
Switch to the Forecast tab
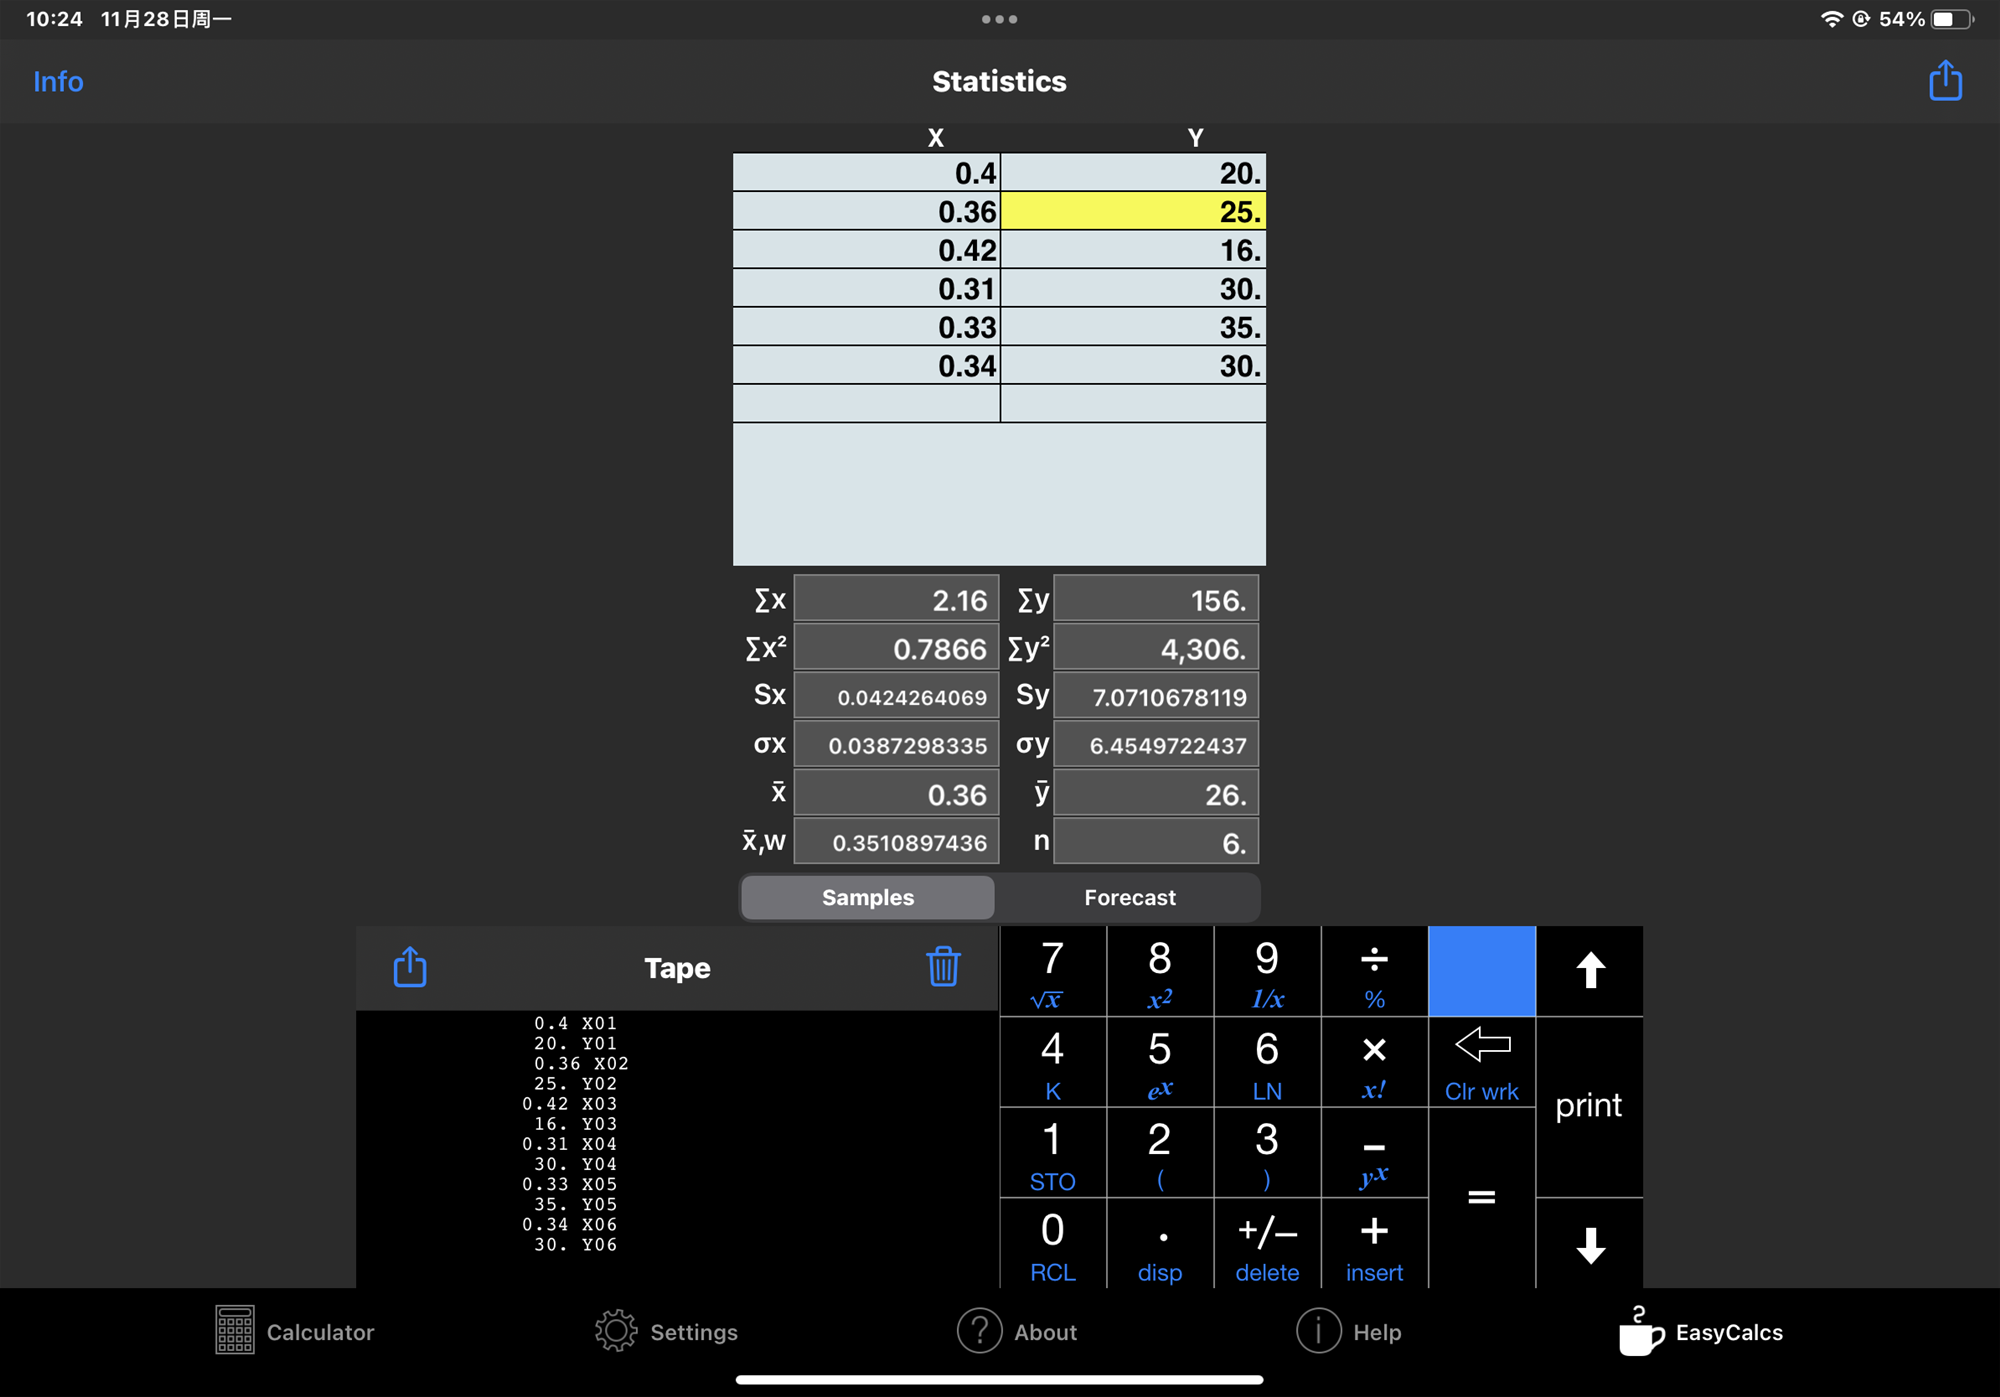[x=1129, y=897]
